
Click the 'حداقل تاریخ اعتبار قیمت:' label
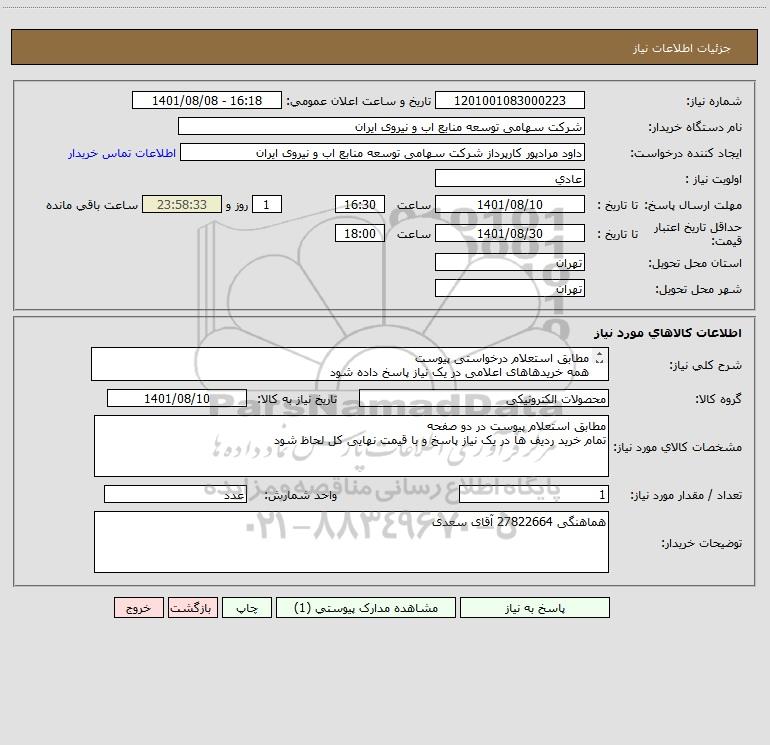(698, 234)
